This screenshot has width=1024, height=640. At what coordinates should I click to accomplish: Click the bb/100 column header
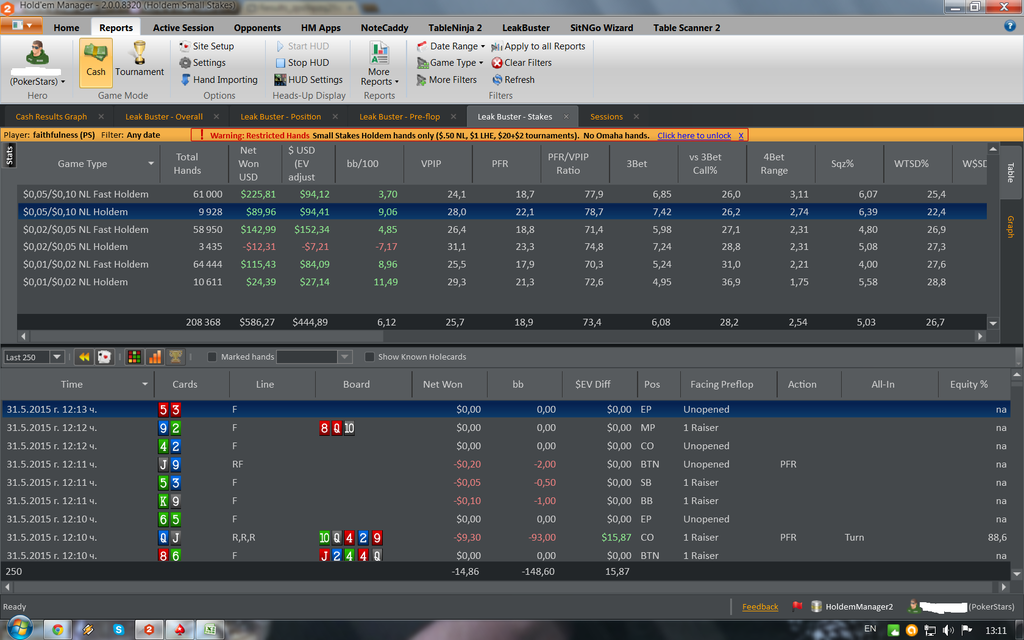point(362,163)
